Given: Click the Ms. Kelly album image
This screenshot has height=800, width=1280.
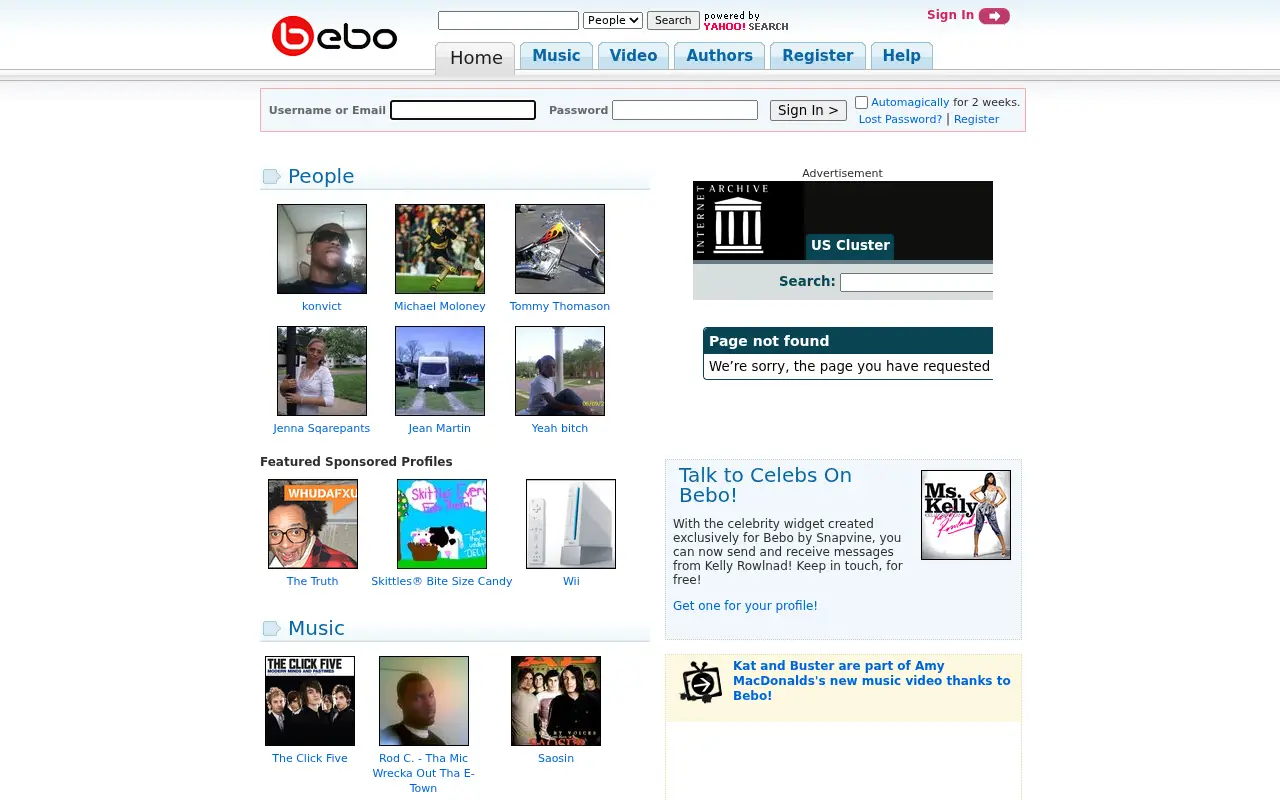Looking at the screenshot, I should pos(966,515).
